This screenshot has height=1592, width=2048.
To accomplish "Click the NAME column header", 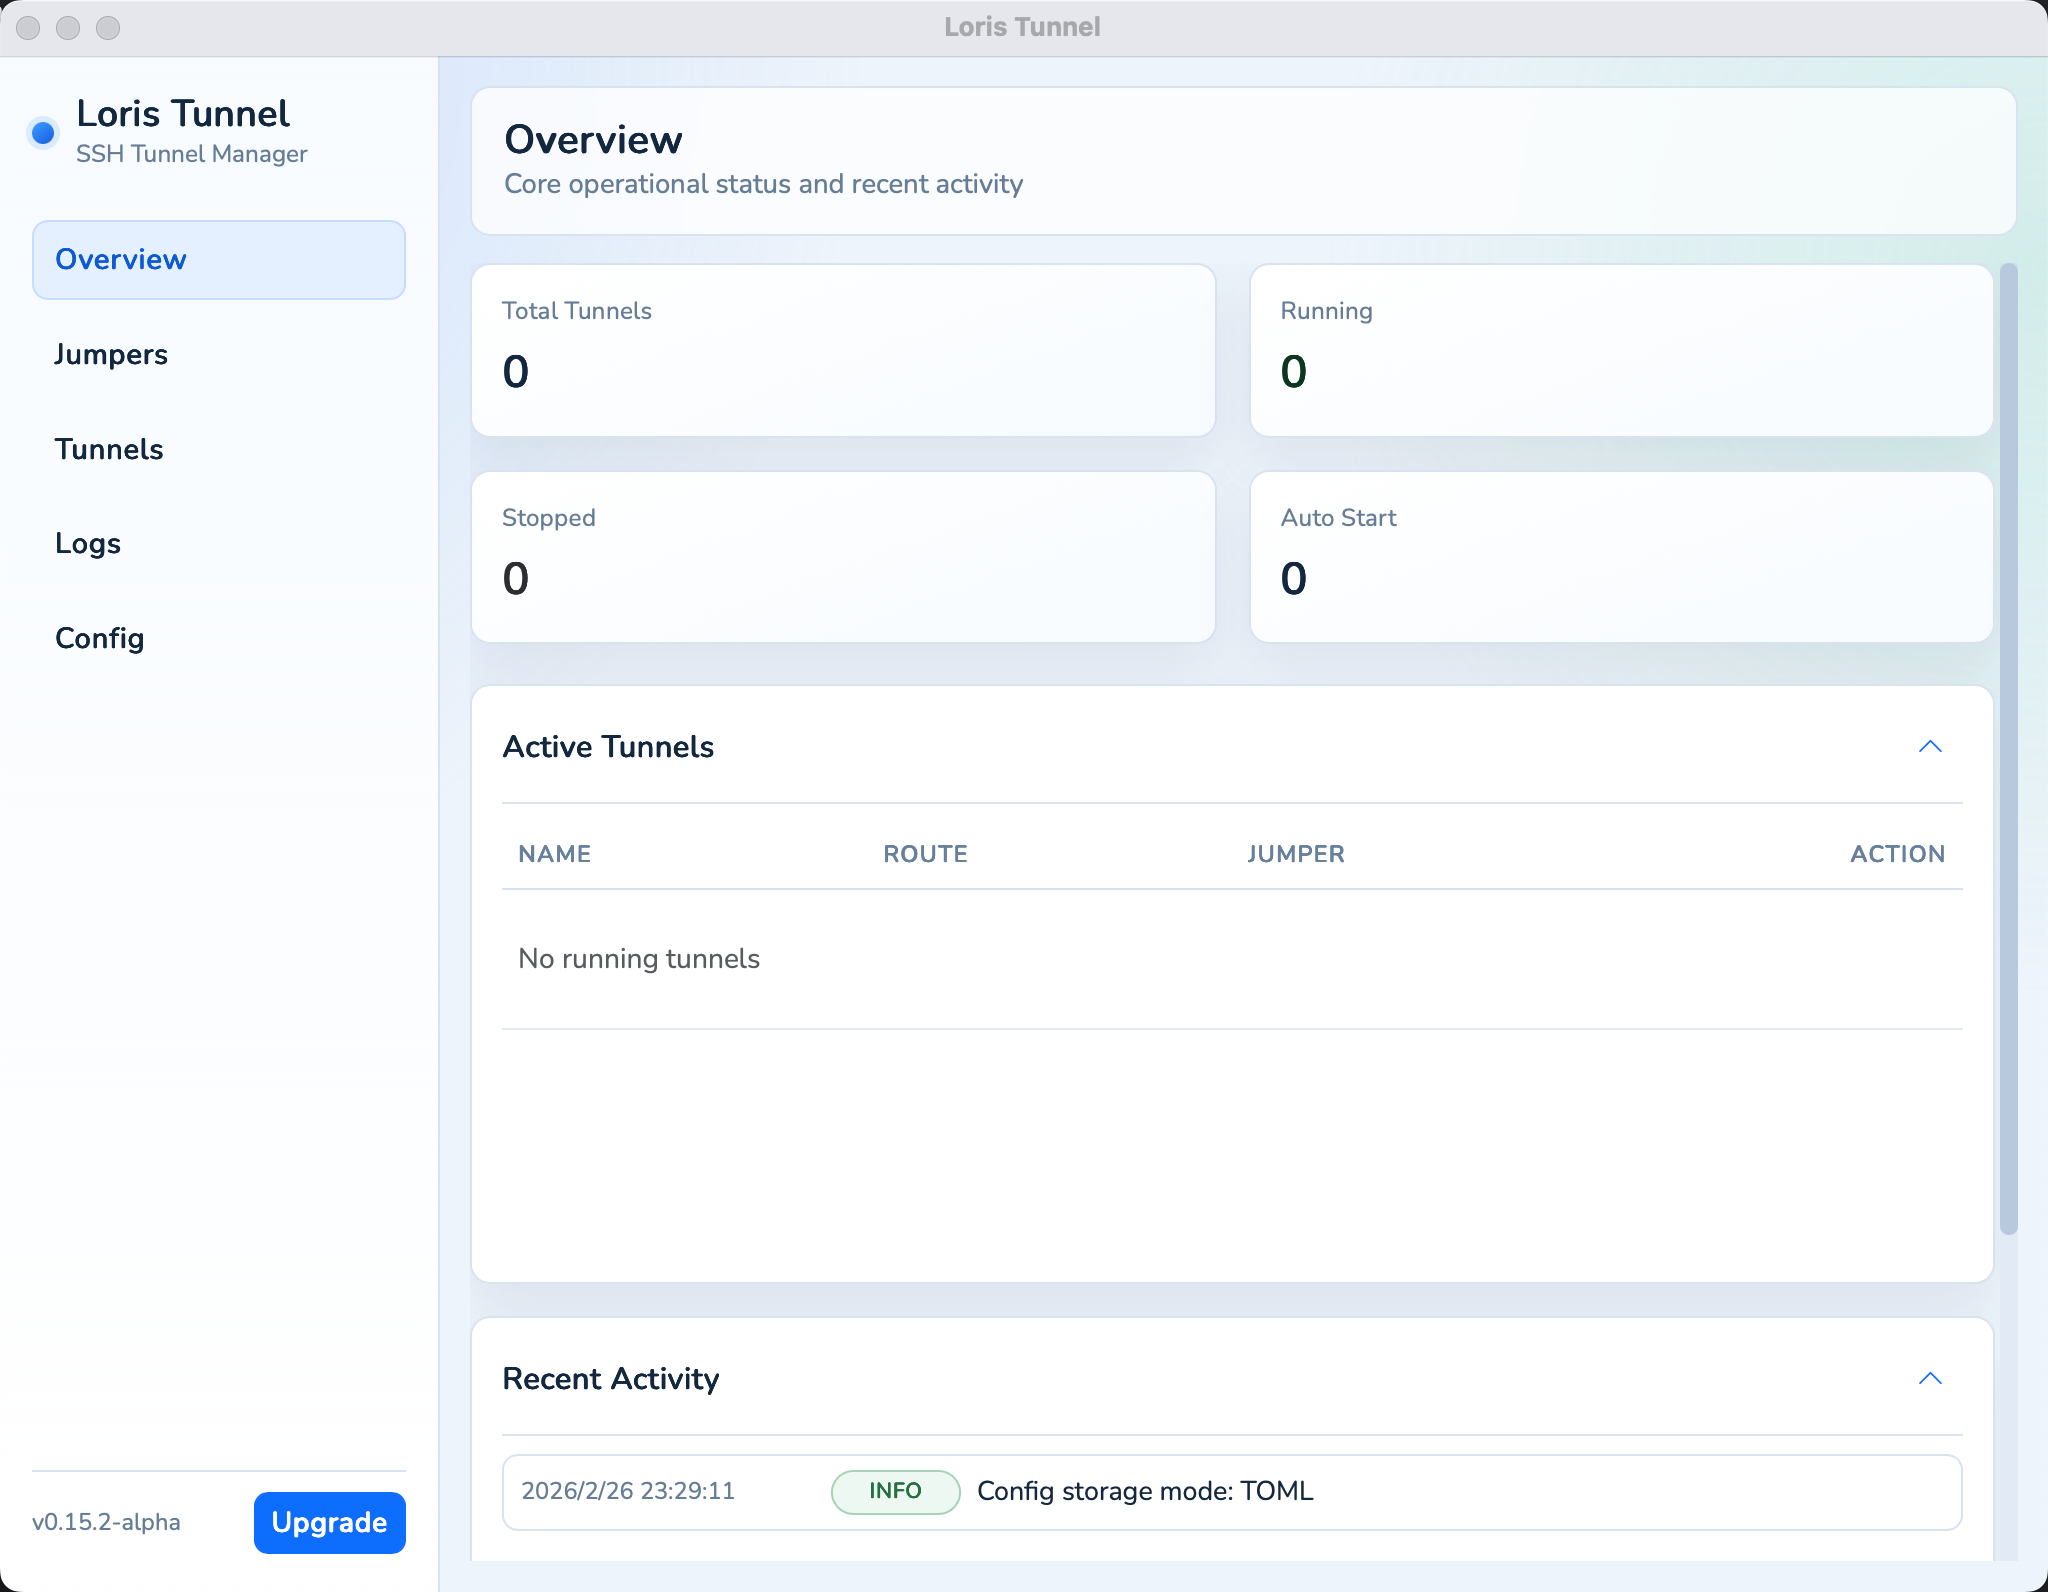I will [x=554, y=854].
